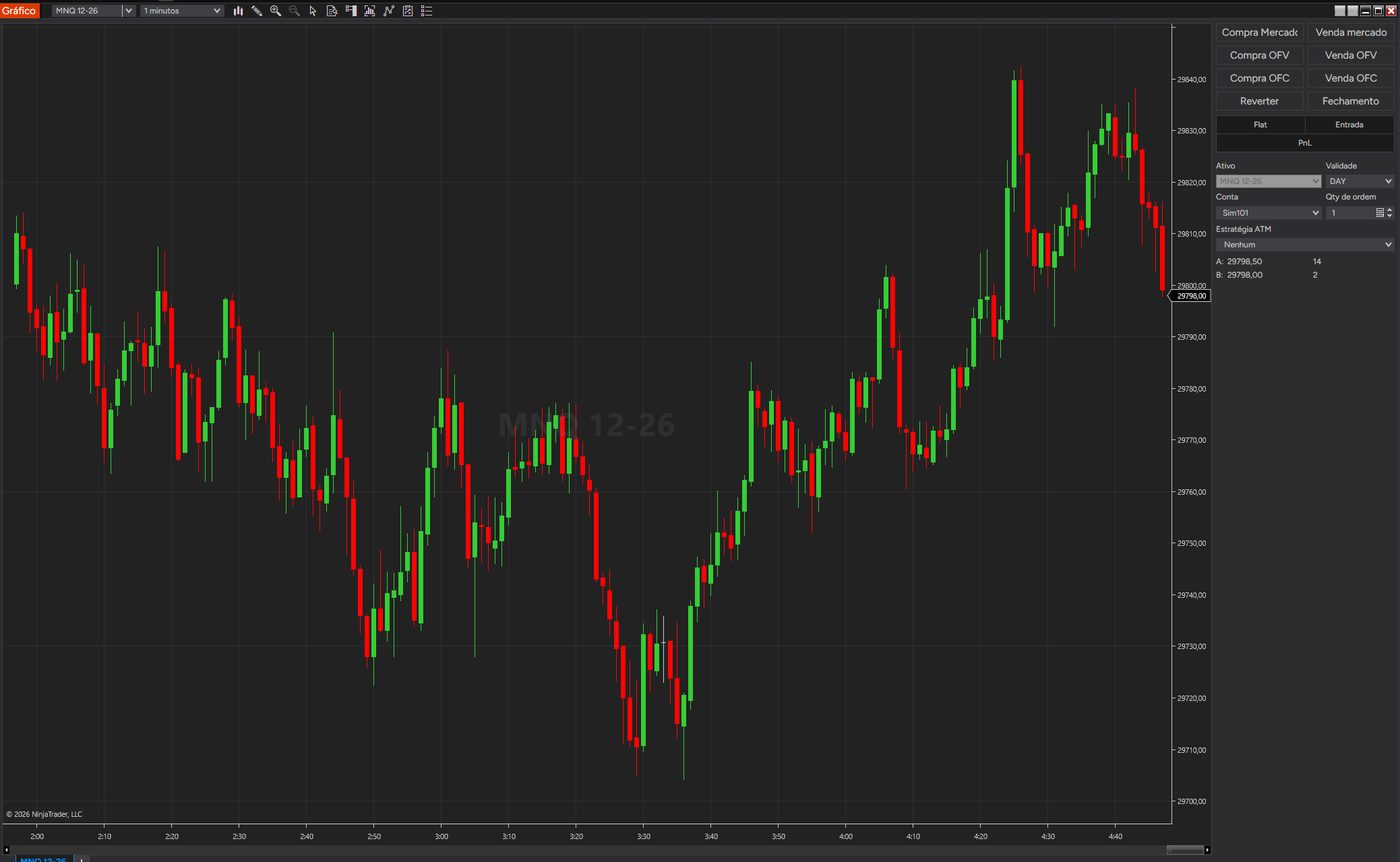Select the cursor pointer tool icon
This screenshot has height=862, width=1400.
313,11
